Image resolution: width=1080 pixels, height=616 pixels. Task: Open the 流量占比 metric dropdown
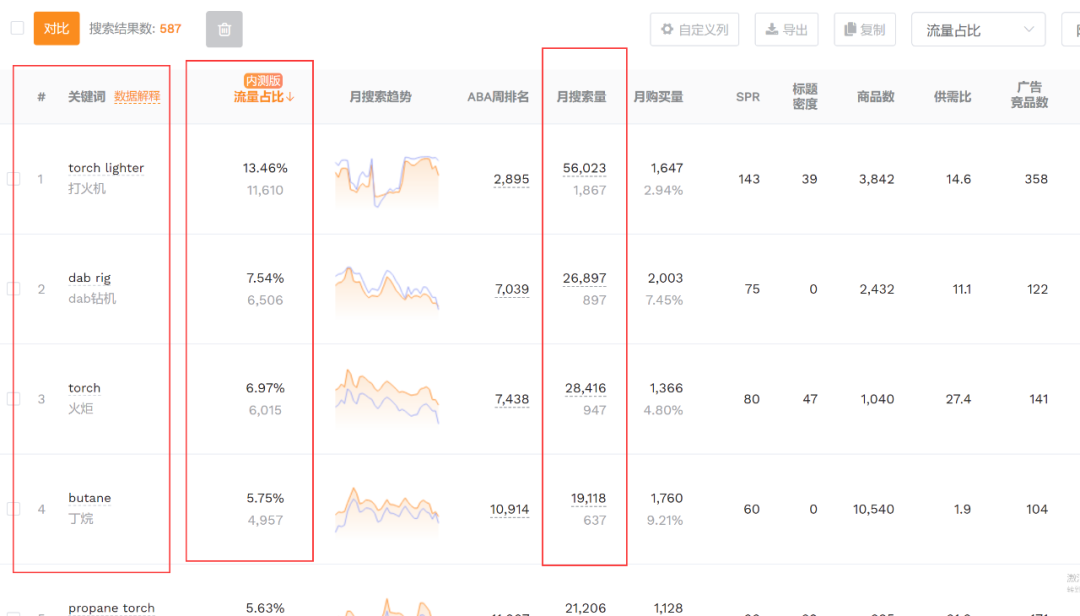(977, 29)
